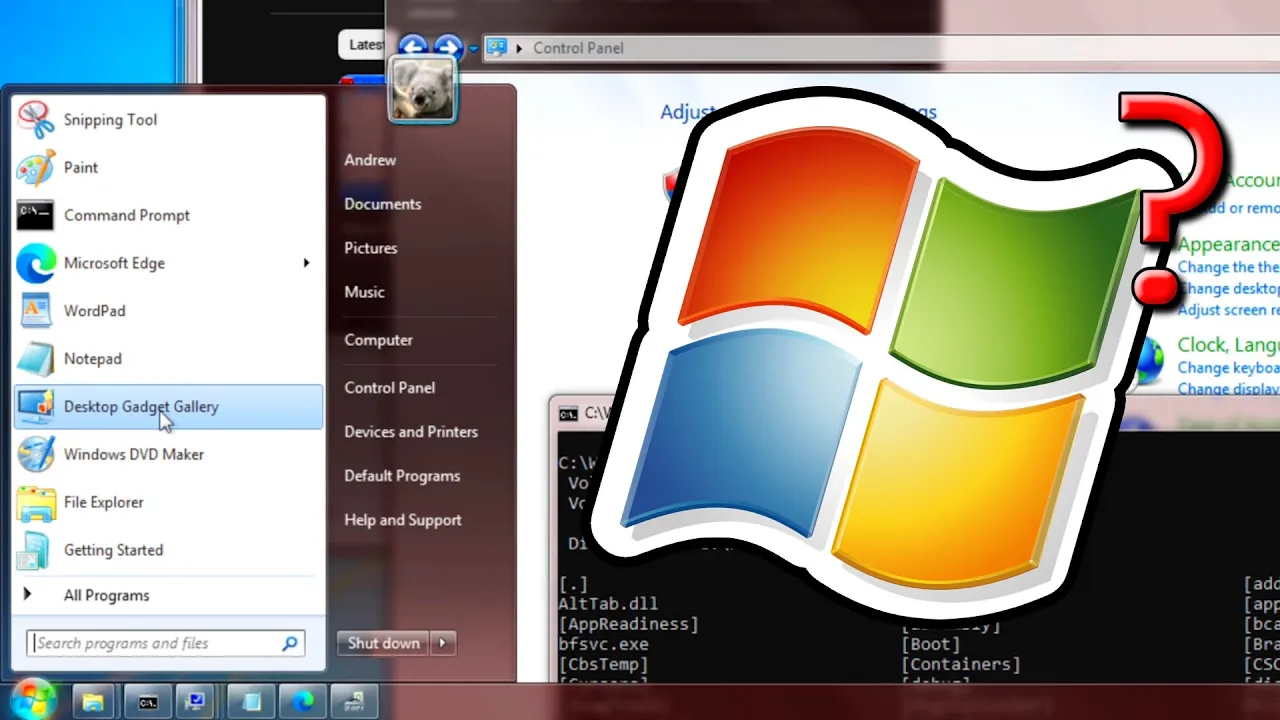Open Command Prompt black console icon
The height and width of the screenshot is (720, 1280).
tap(36, 215)
